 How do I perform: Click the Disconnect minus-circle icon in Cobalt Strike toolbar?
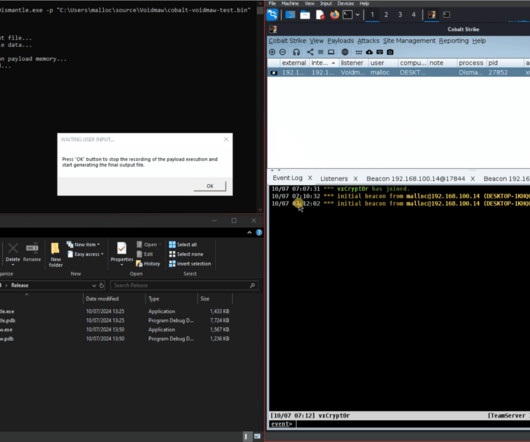pos(283,52)
